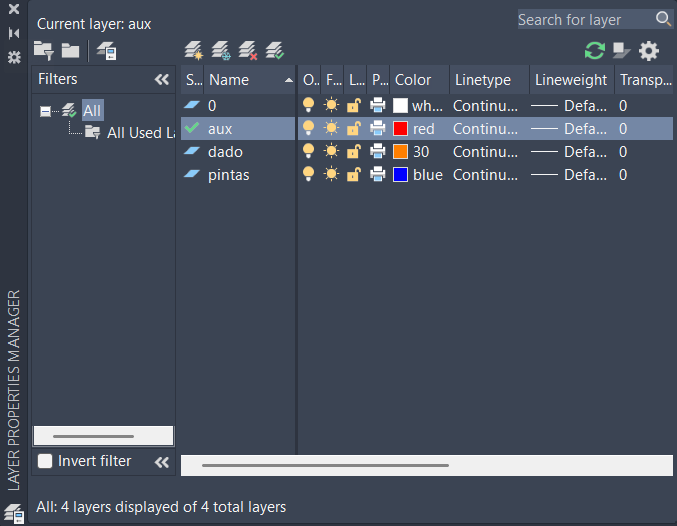Viewport: 677px width, 526px height.
Task: Collapse the Filters panel chevron
Action: tap(161, 80)
